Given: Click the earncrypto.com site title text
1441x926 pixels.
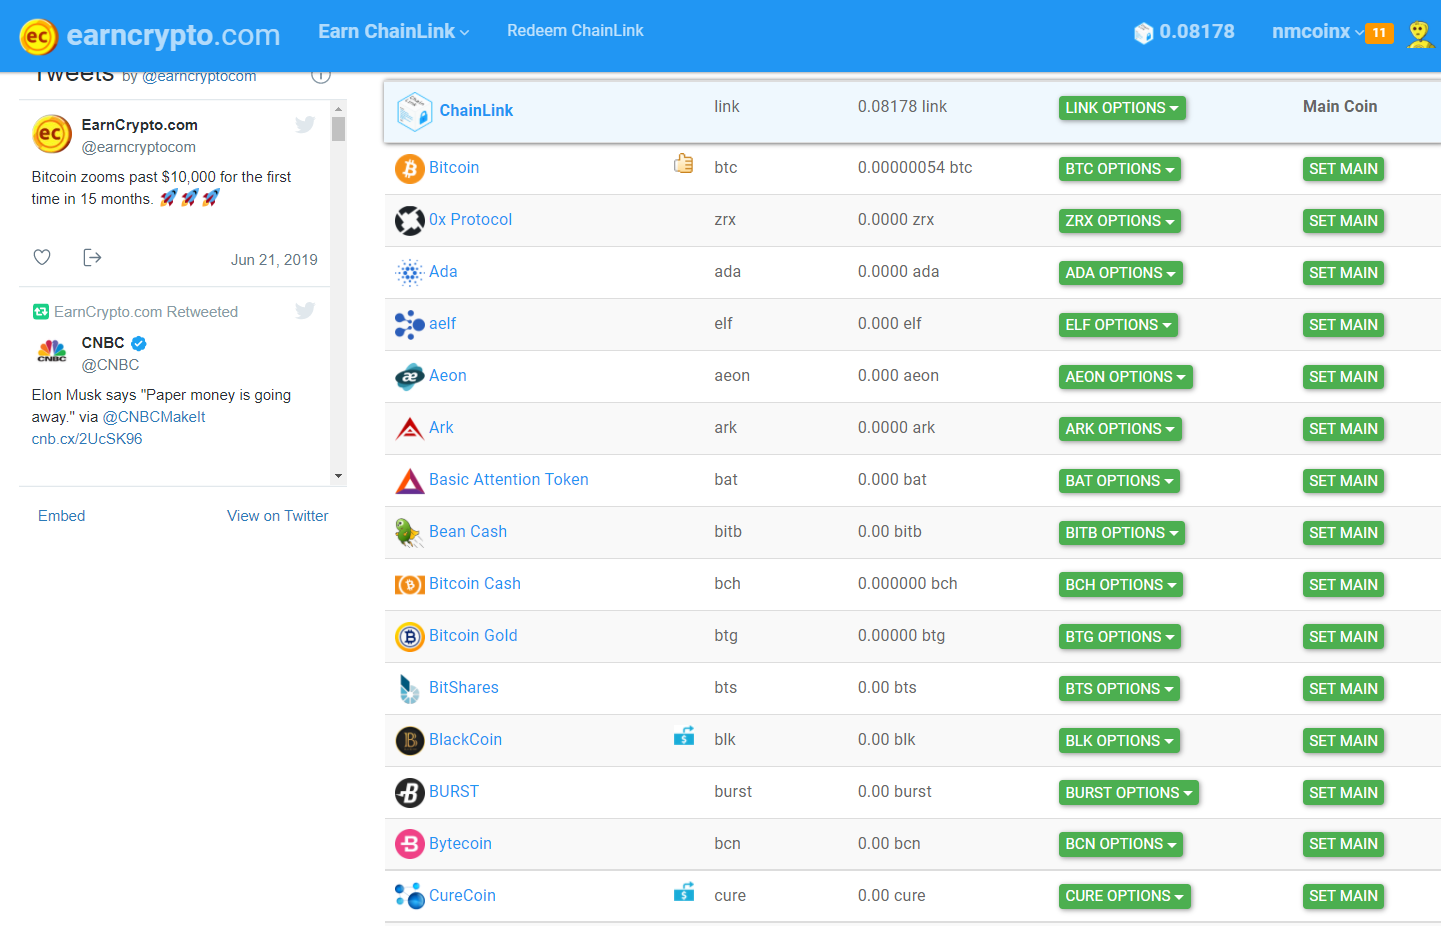Looking at the screenshot, I should click(x=173, y=35).
